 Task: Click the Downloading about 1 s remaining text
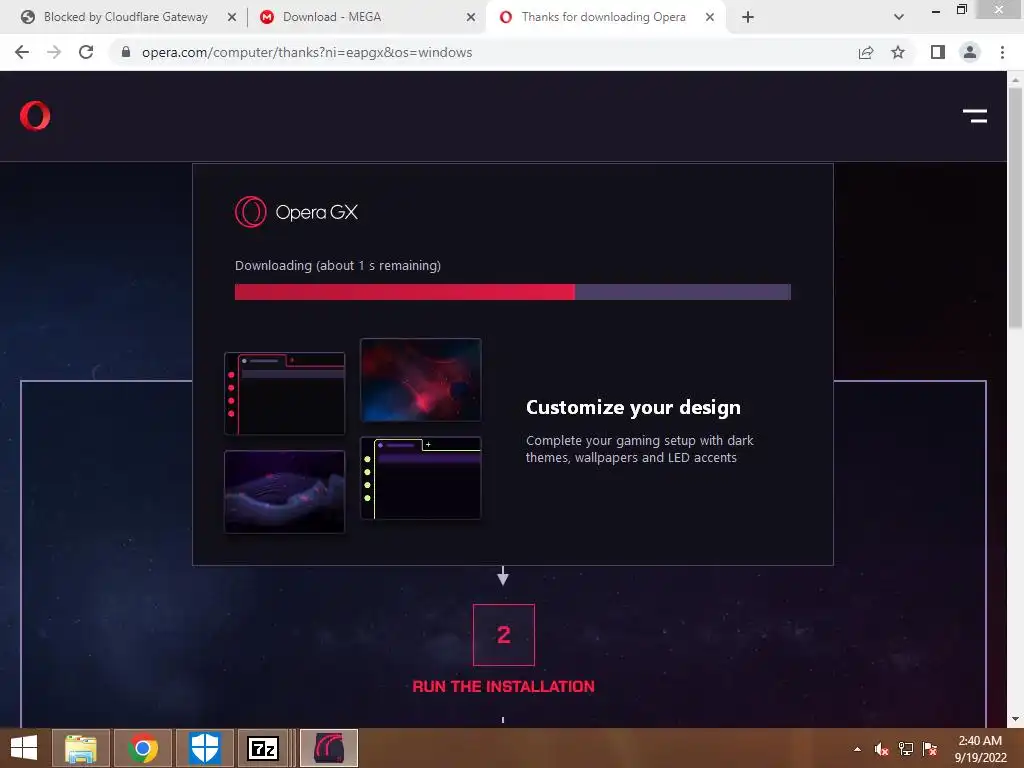pos(338,266)
